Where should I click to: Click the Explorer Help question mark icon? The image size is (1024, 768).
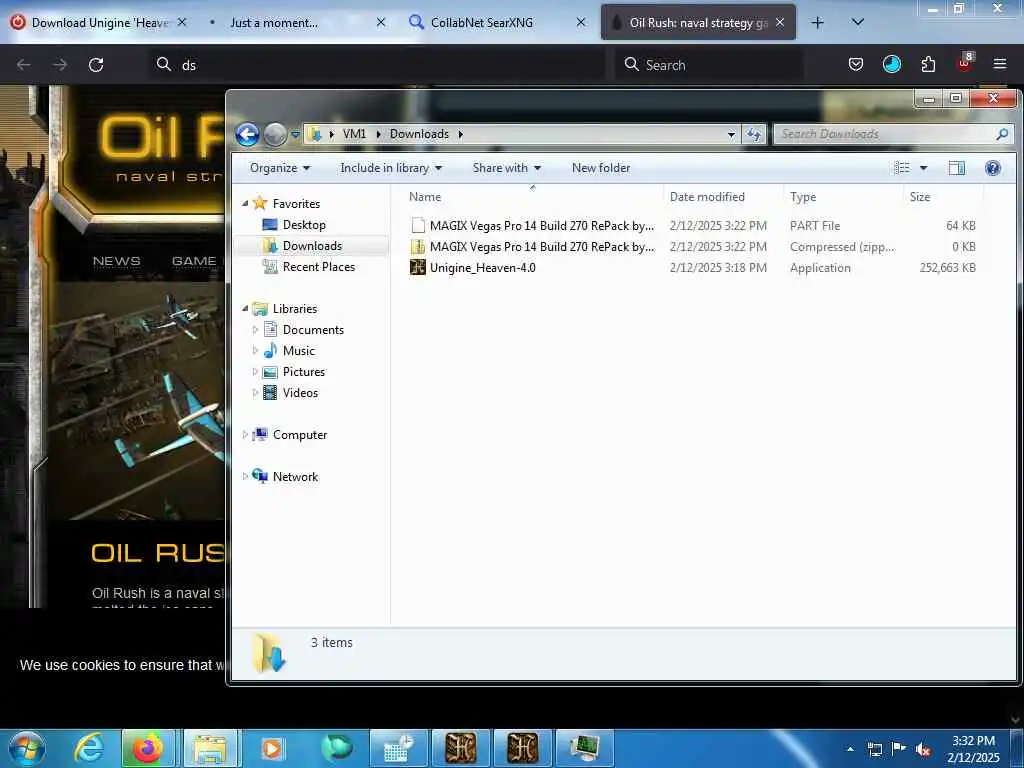[993, 168]
